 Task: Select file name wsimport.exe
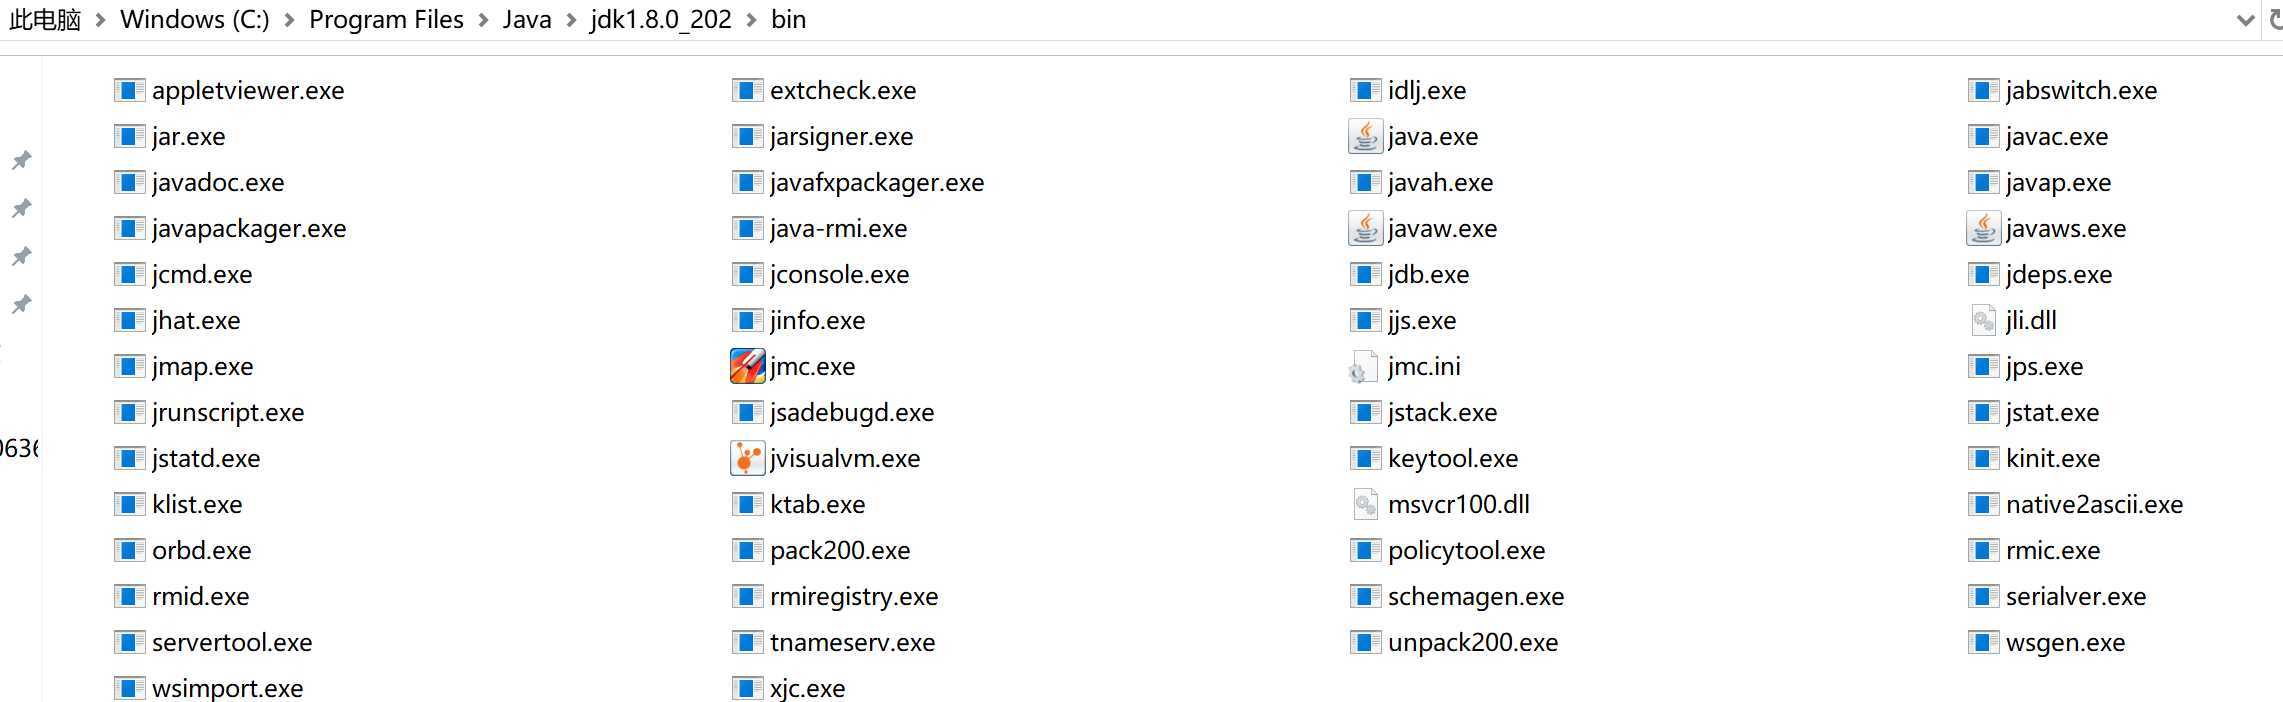click(227, 689)
